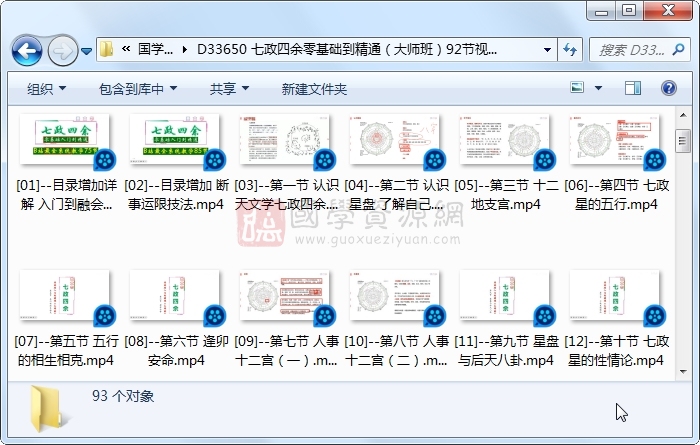Click the magnifier search icon

[678, 50]
